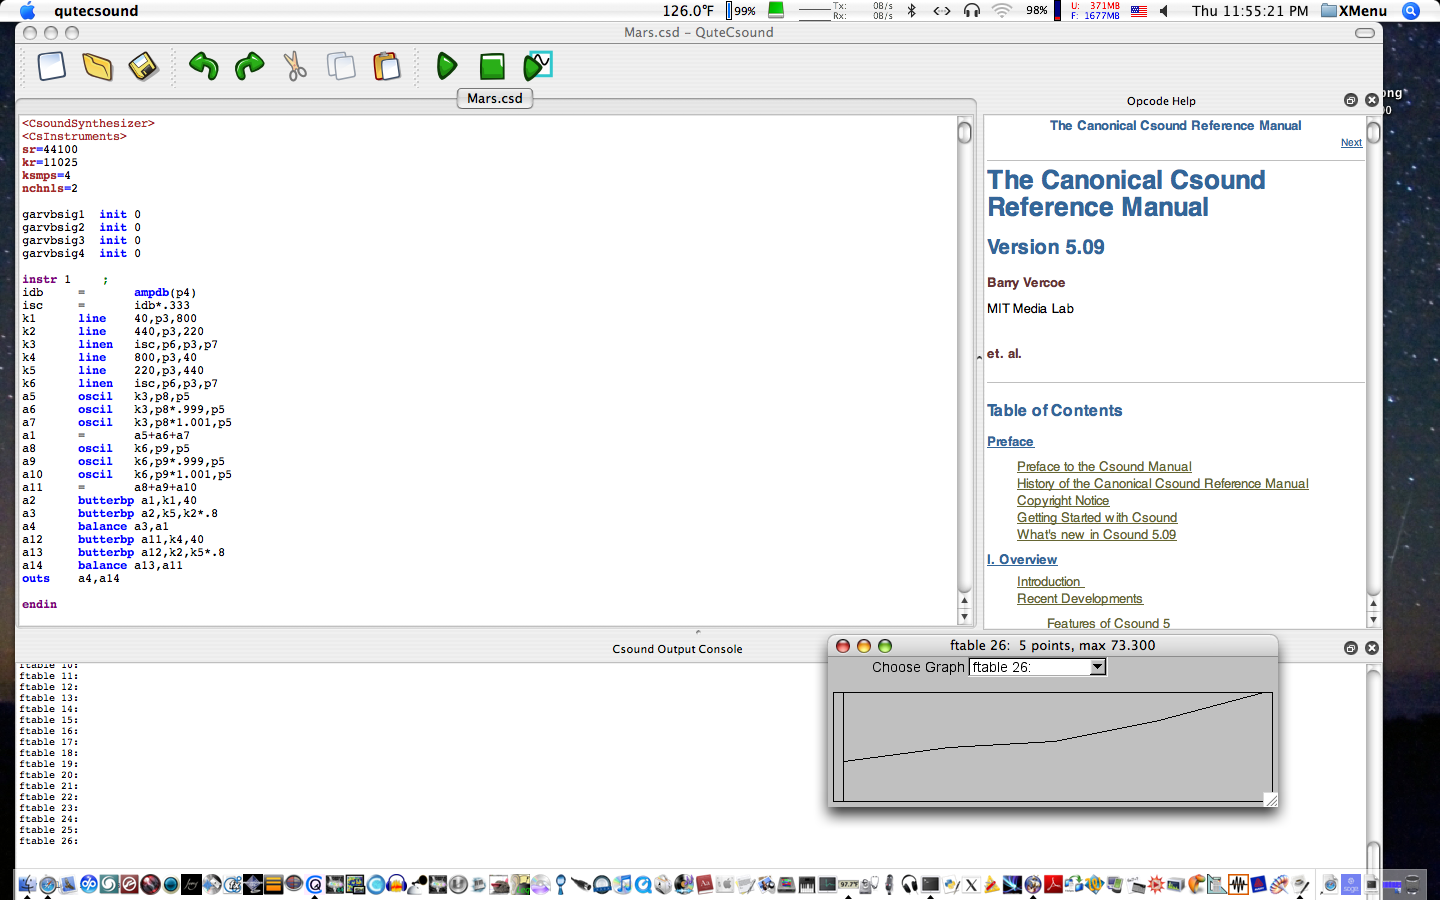Close the Opcode Help panel
1440x900 pixels.
[x=1372, y=100]
